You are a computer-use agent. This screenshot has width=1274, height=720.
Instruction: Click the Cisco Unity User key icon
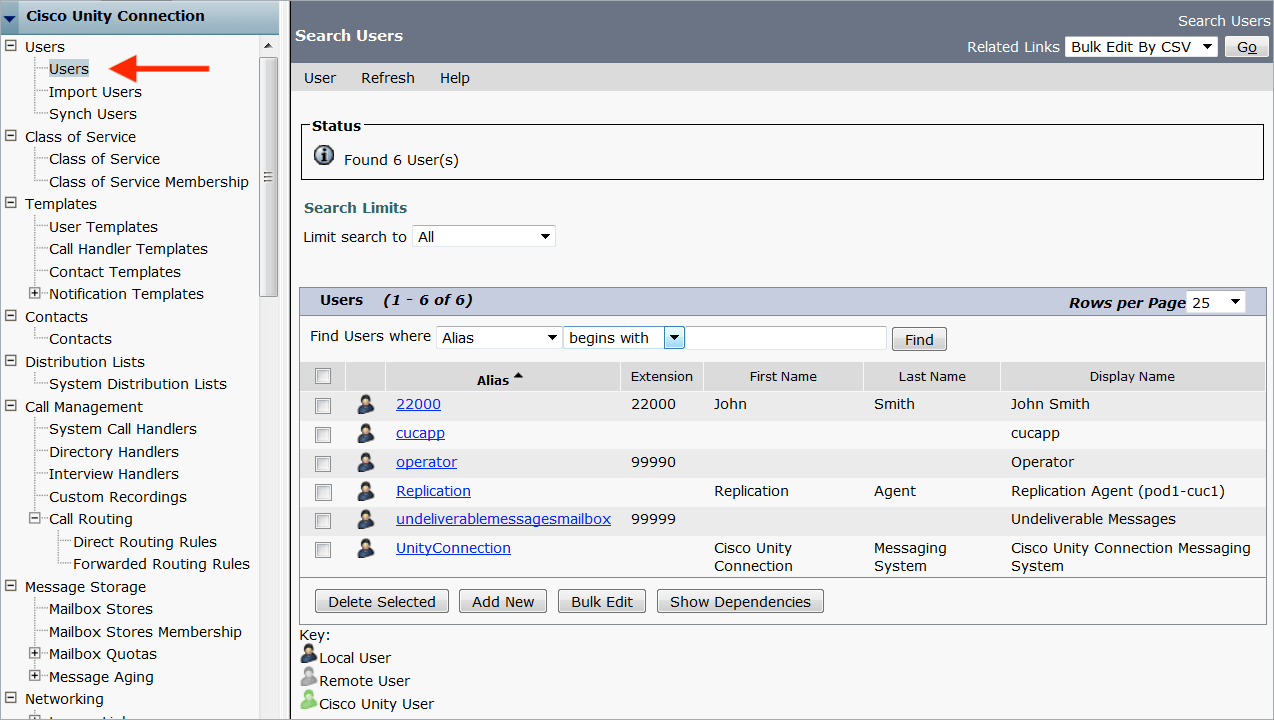[309, 700]
